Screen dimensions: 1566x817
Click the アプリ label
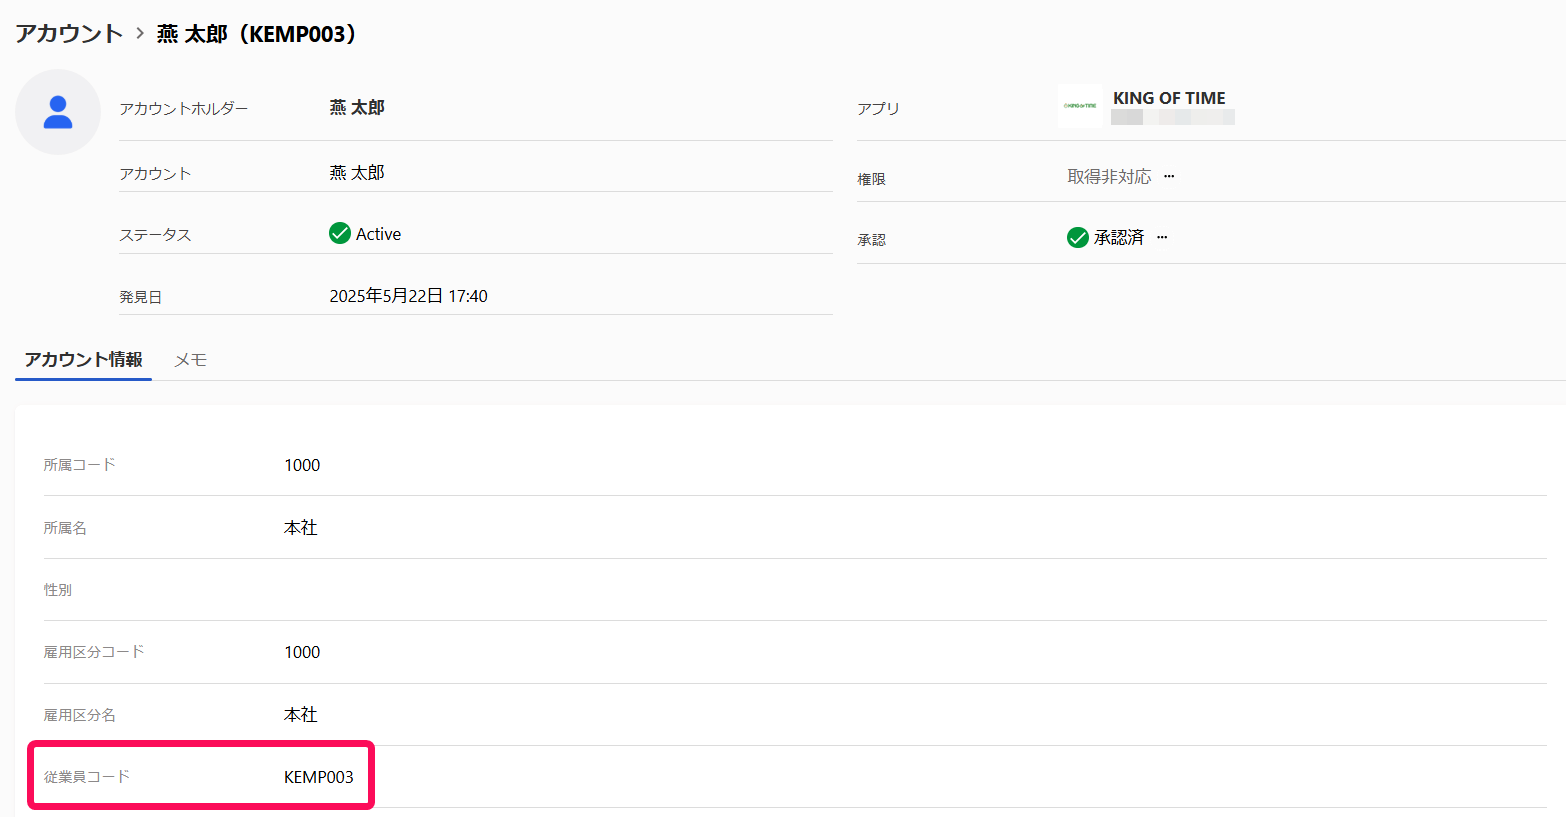tap(878, 108)
